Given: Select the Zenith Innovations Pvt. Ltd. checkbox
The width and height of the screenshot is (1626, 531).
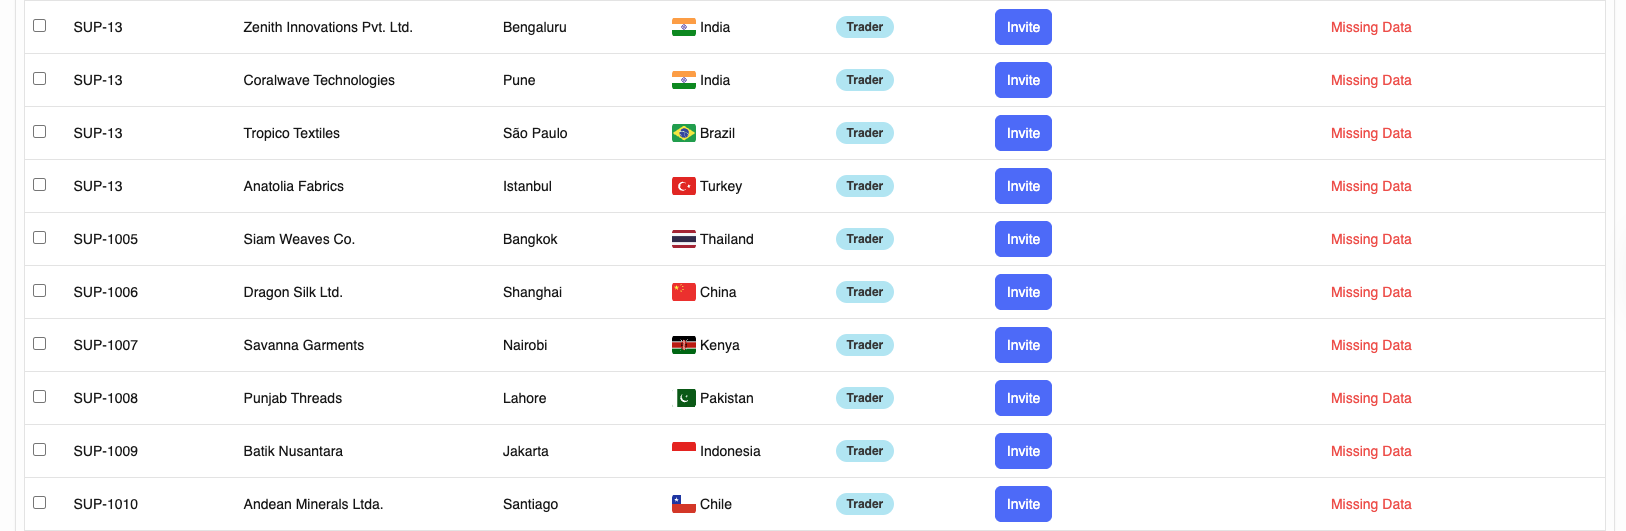Looking at the screenshot, I should 40,25.
